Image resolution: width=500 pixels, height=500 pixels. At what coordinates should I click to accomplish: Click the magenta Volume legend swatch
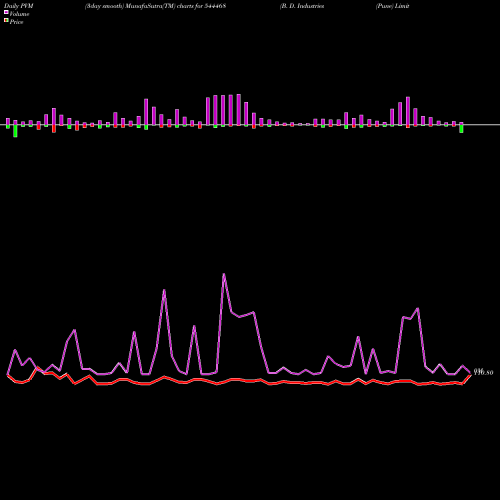point(6,12)
